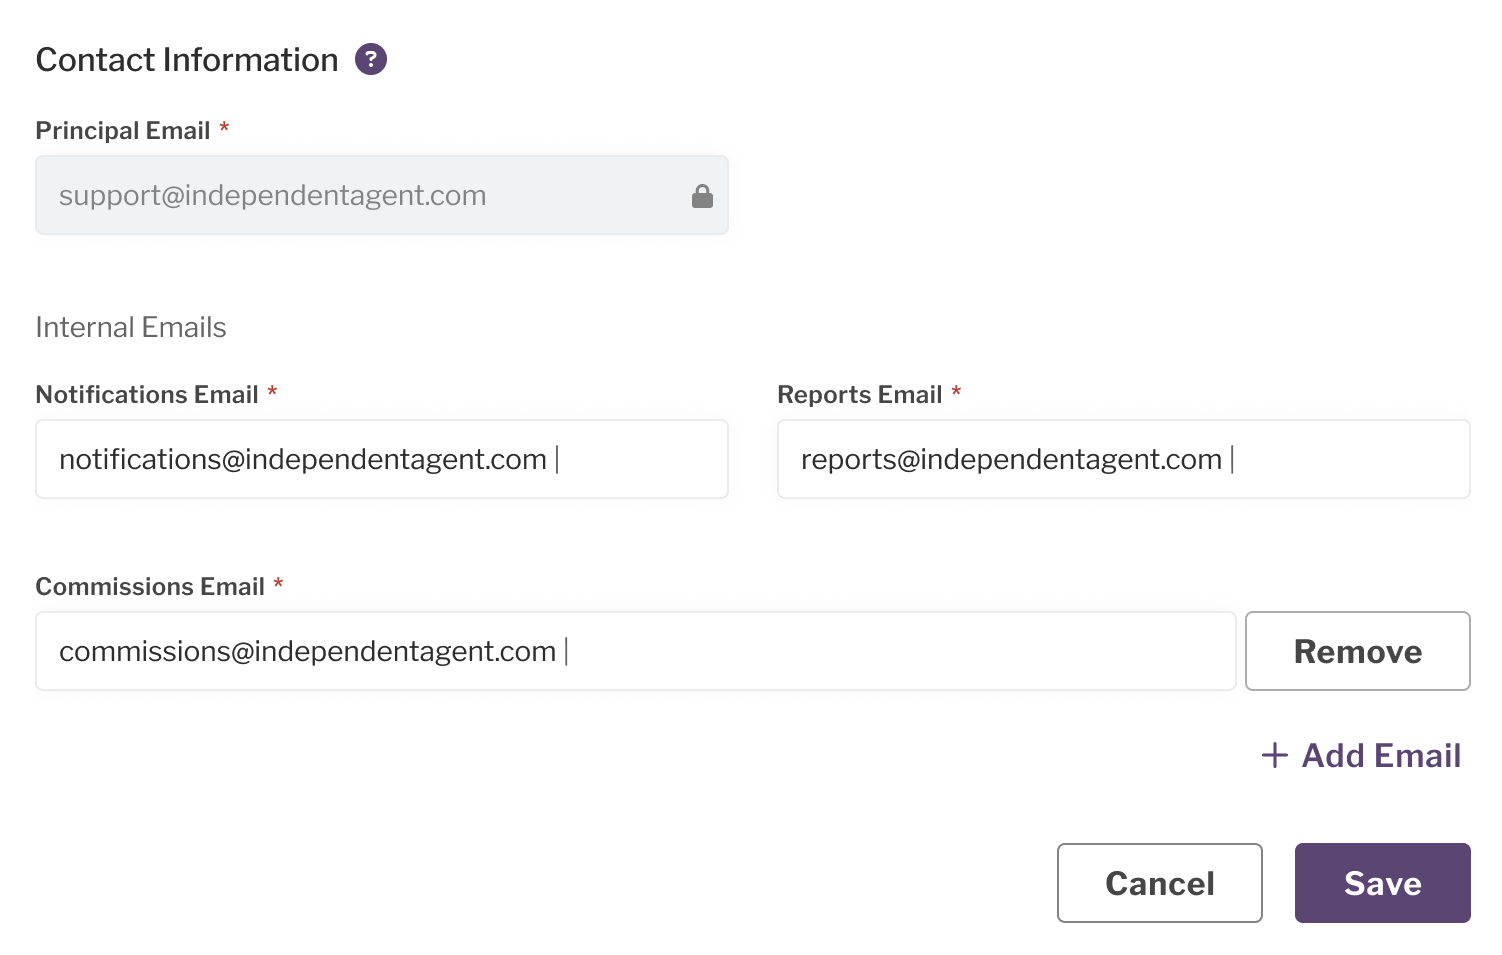Focus the Commissions Email input field

tap(635, 651)
